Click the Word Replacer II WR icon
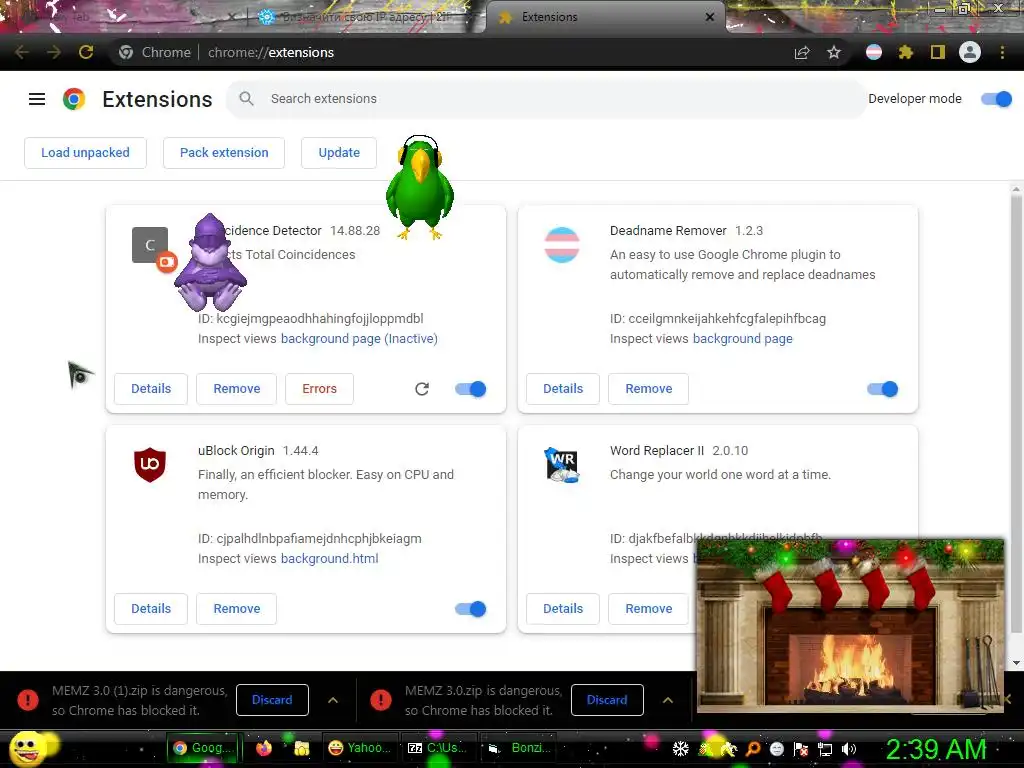This screenshot has width=1024, height=768. [562, 464]
